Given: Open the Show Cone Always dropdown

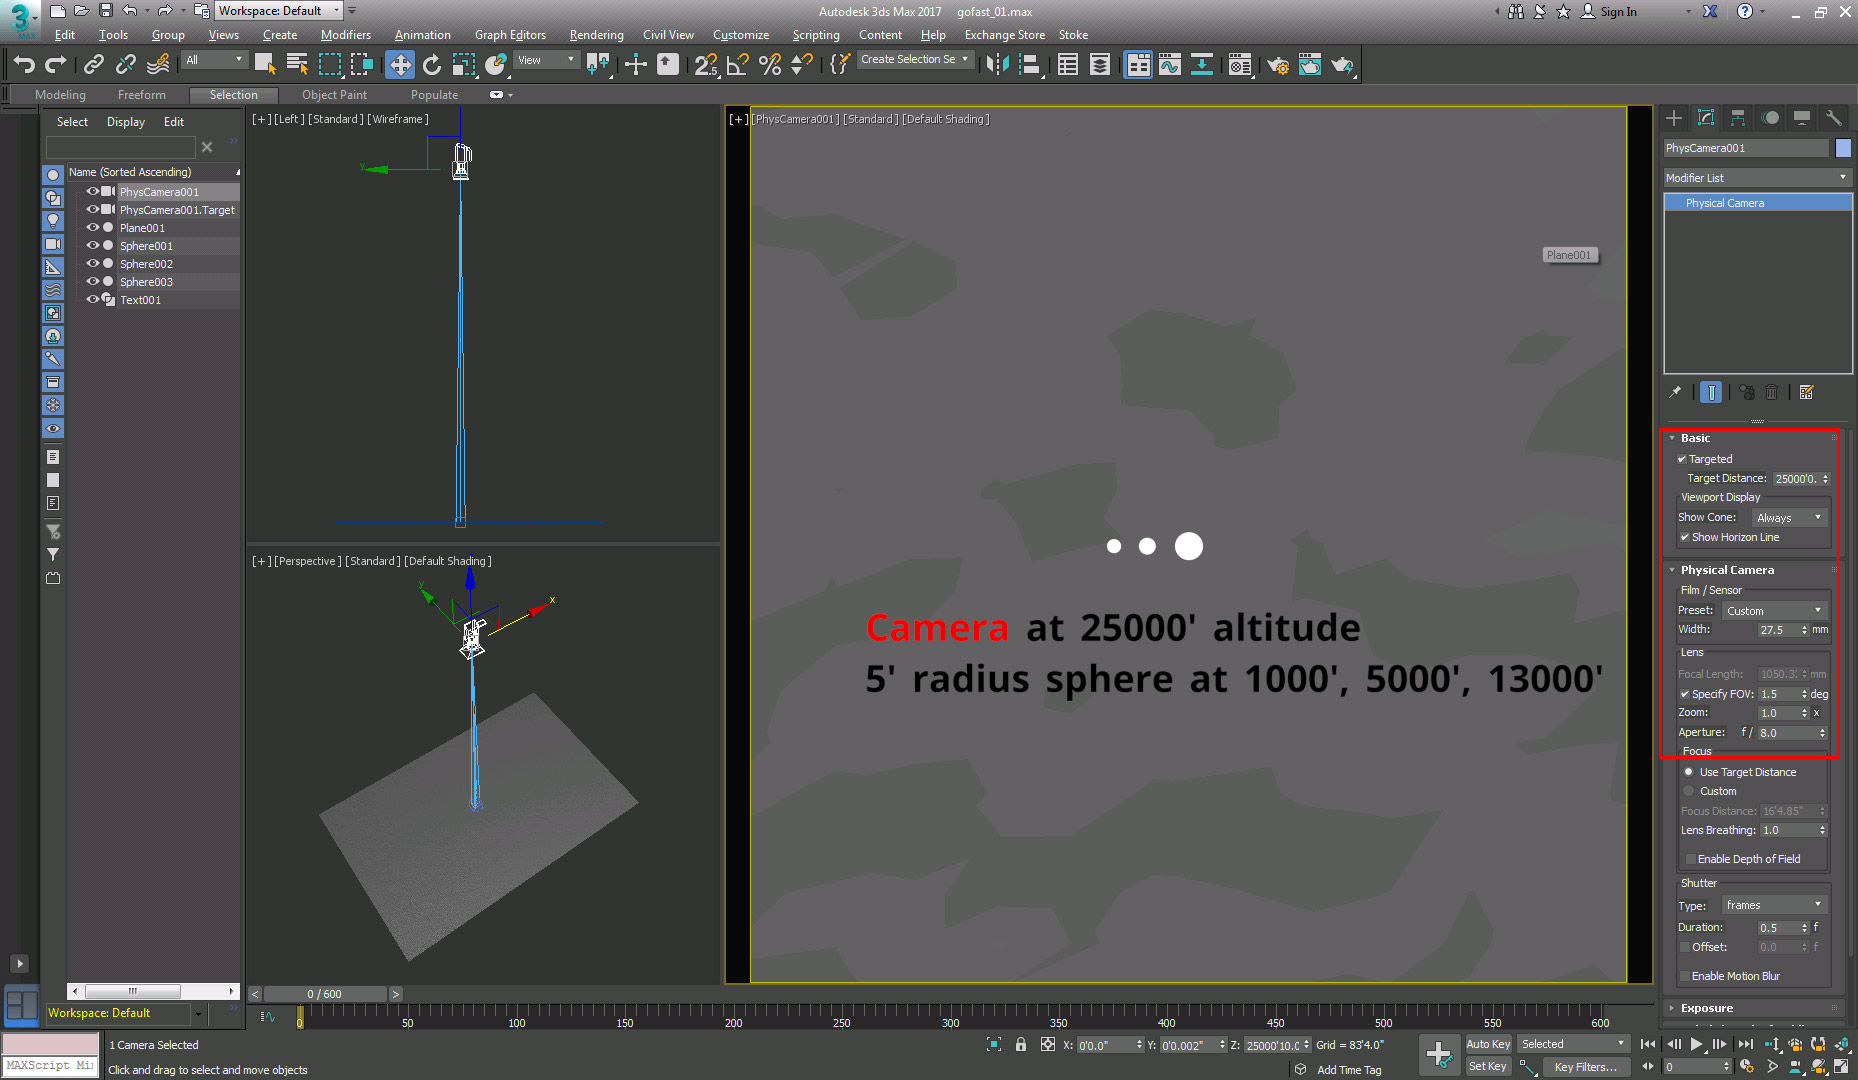Looking at the screenshot, I should pos(1790,518).
